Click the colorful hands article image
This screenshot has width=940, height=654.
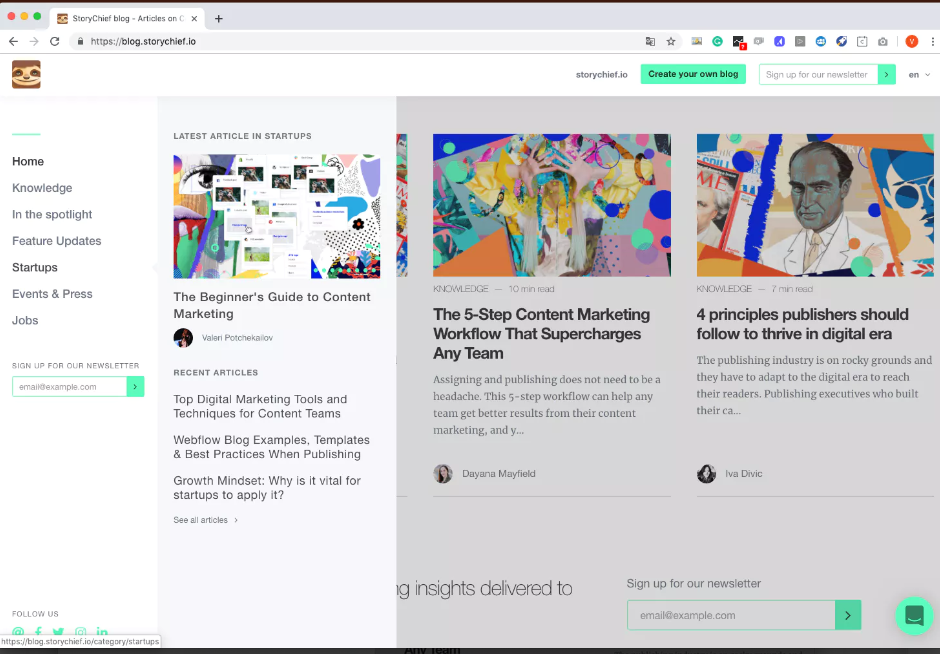tap(552, 205)
